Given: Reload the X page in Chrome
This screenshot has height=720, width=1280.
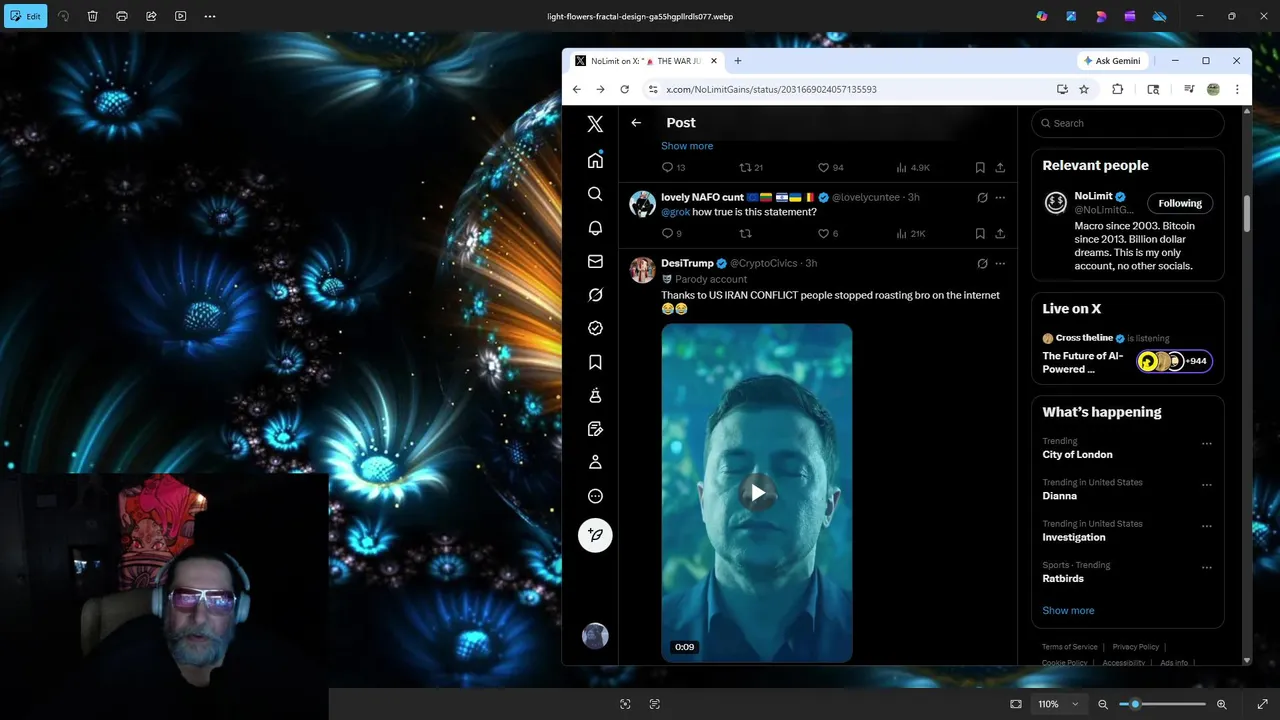Looking at the screenshot, I should 625,89.
